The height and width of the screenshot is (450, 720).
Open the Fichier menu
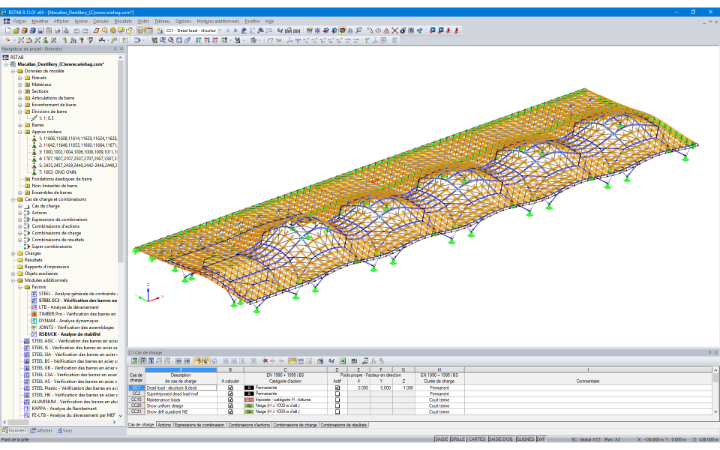point(20,21)
